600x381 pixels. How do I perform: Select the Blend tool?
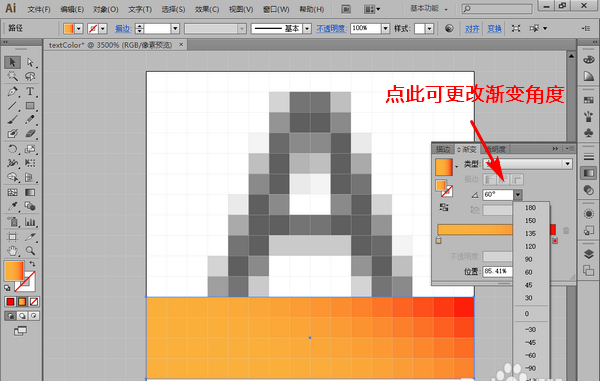point(30,206)
